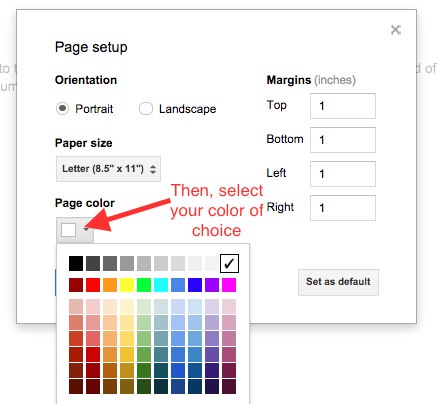Choose bright red in the palette
Image resolution: width=438 pixels, height=404 pixels.
click(x=93, y=285)
